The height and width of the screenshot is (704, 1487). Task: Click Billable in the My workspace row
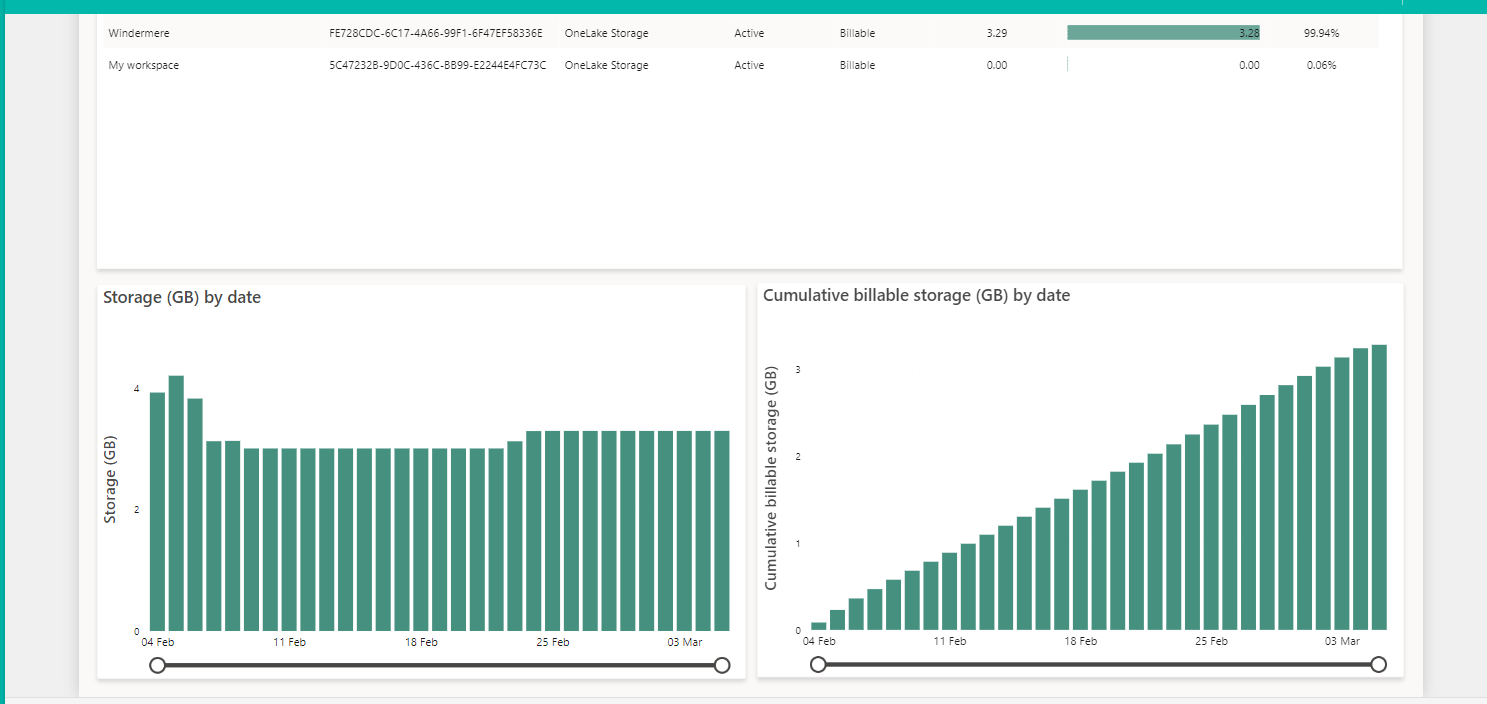click(x=857, y=65)
